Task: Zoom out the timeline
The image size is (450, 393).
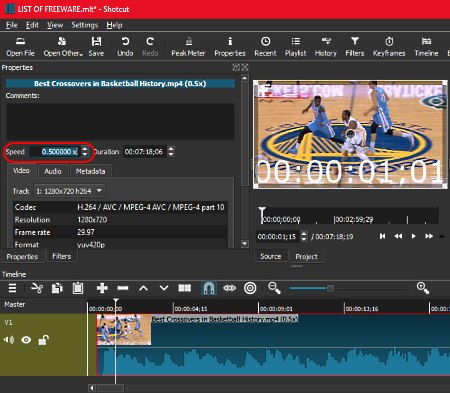Action: click(x=274, y=288)
